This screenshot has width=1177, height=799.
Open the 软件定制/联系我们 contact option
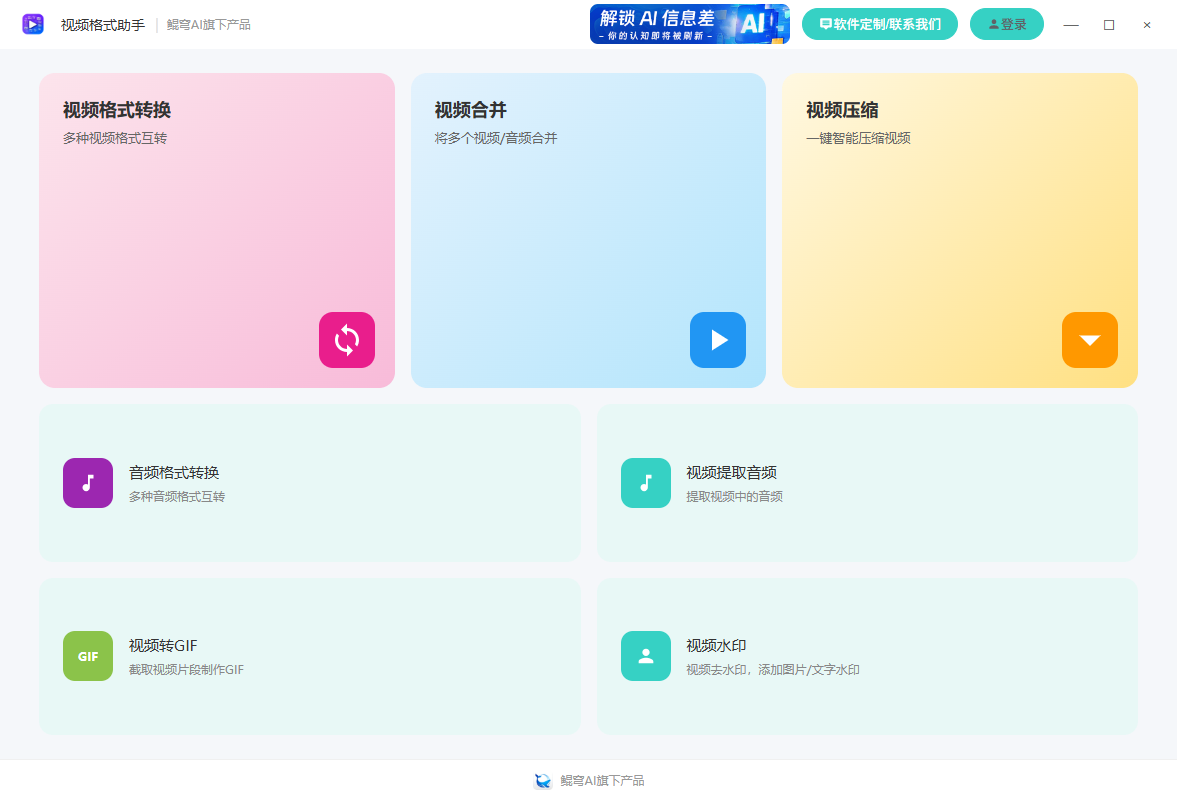pos(880,23)
